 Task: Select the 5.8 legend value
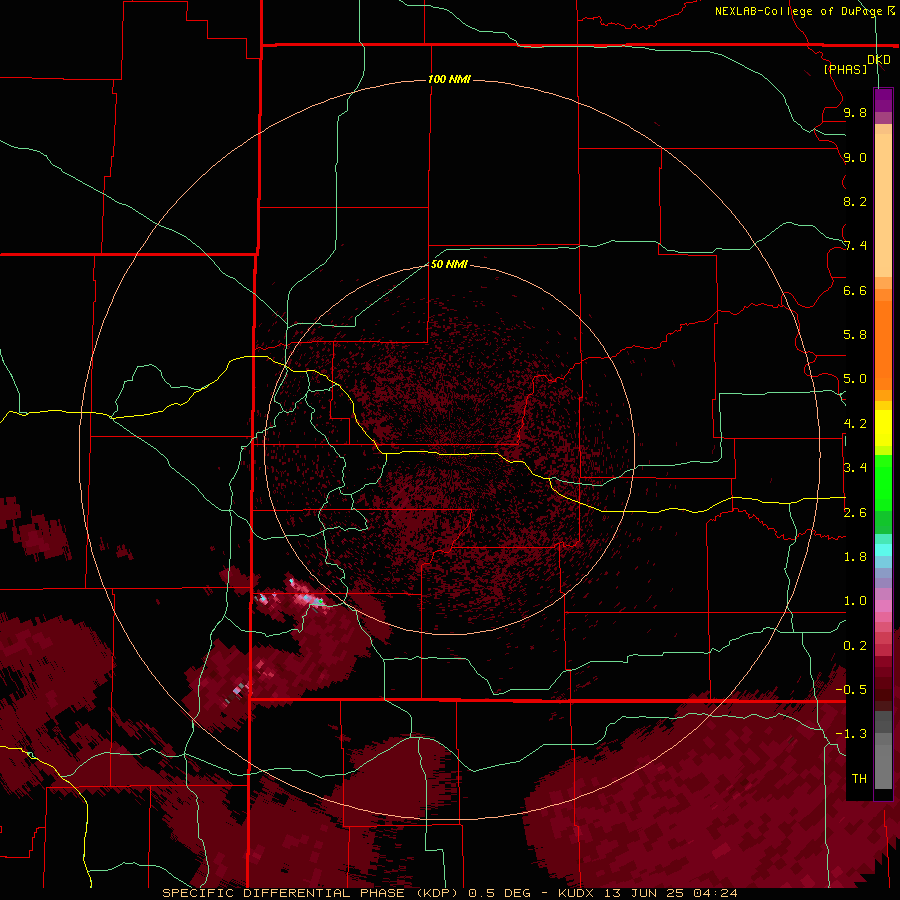855,335
